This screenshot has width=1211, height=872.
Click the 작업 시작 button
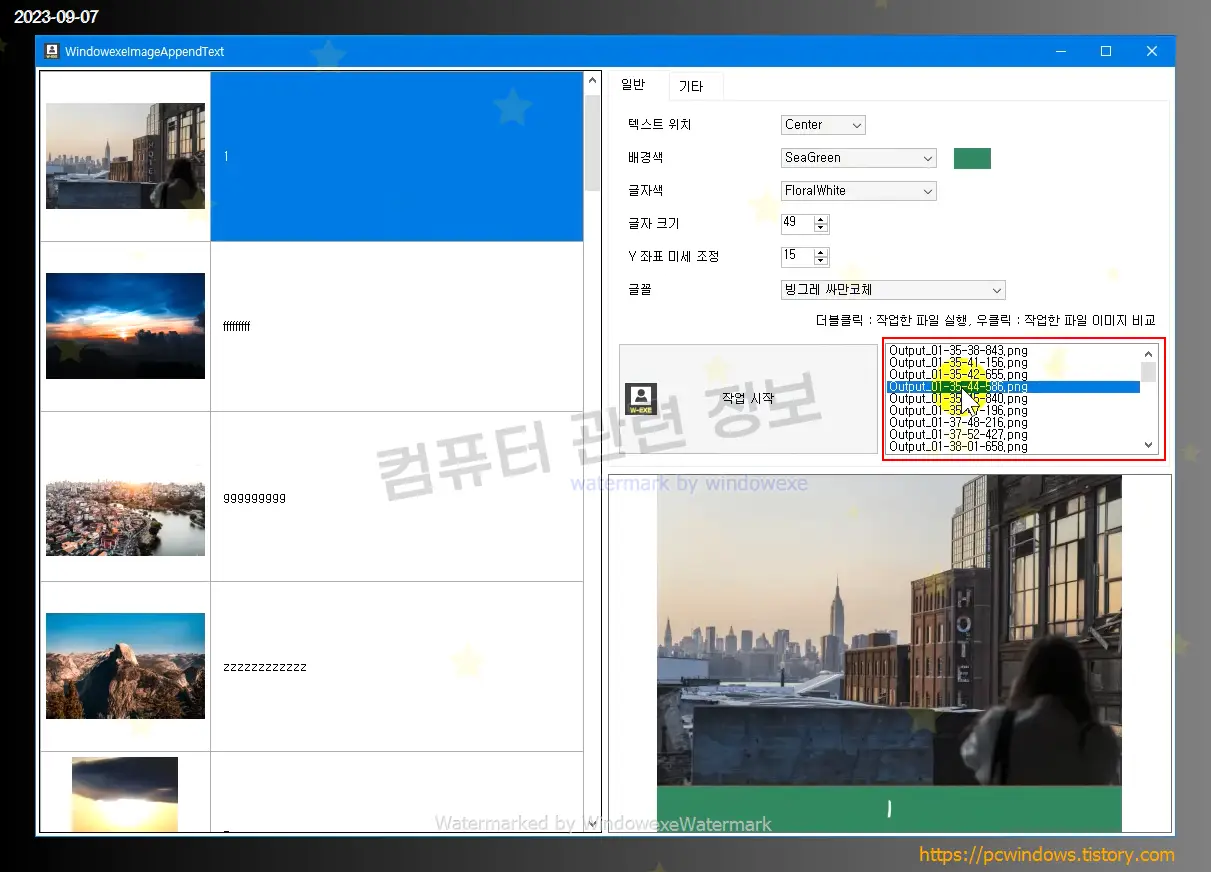pos(748,399)
